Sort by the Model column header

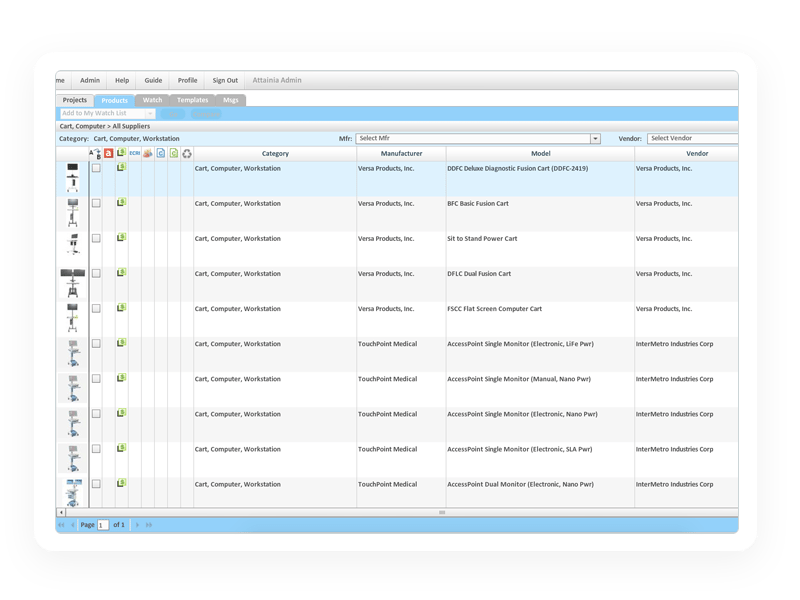click(x=541, y=154)
